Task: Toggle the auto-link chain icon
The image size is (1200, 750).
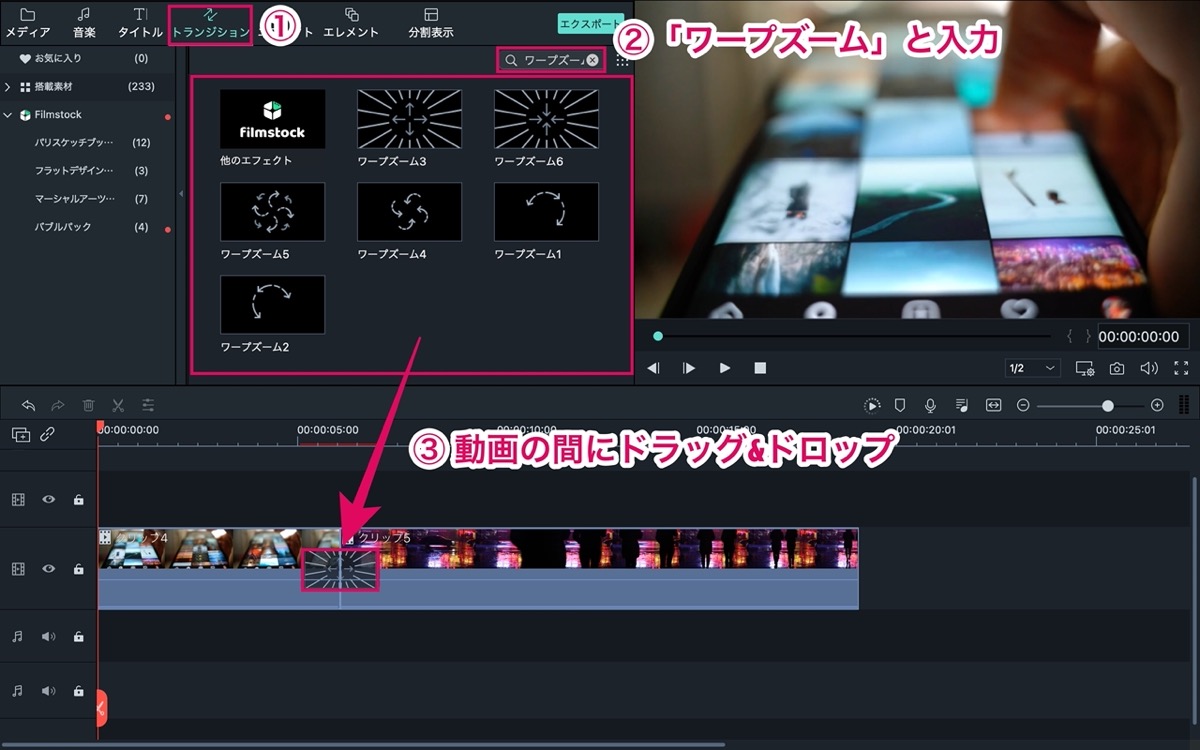Action: pos(47,435)
